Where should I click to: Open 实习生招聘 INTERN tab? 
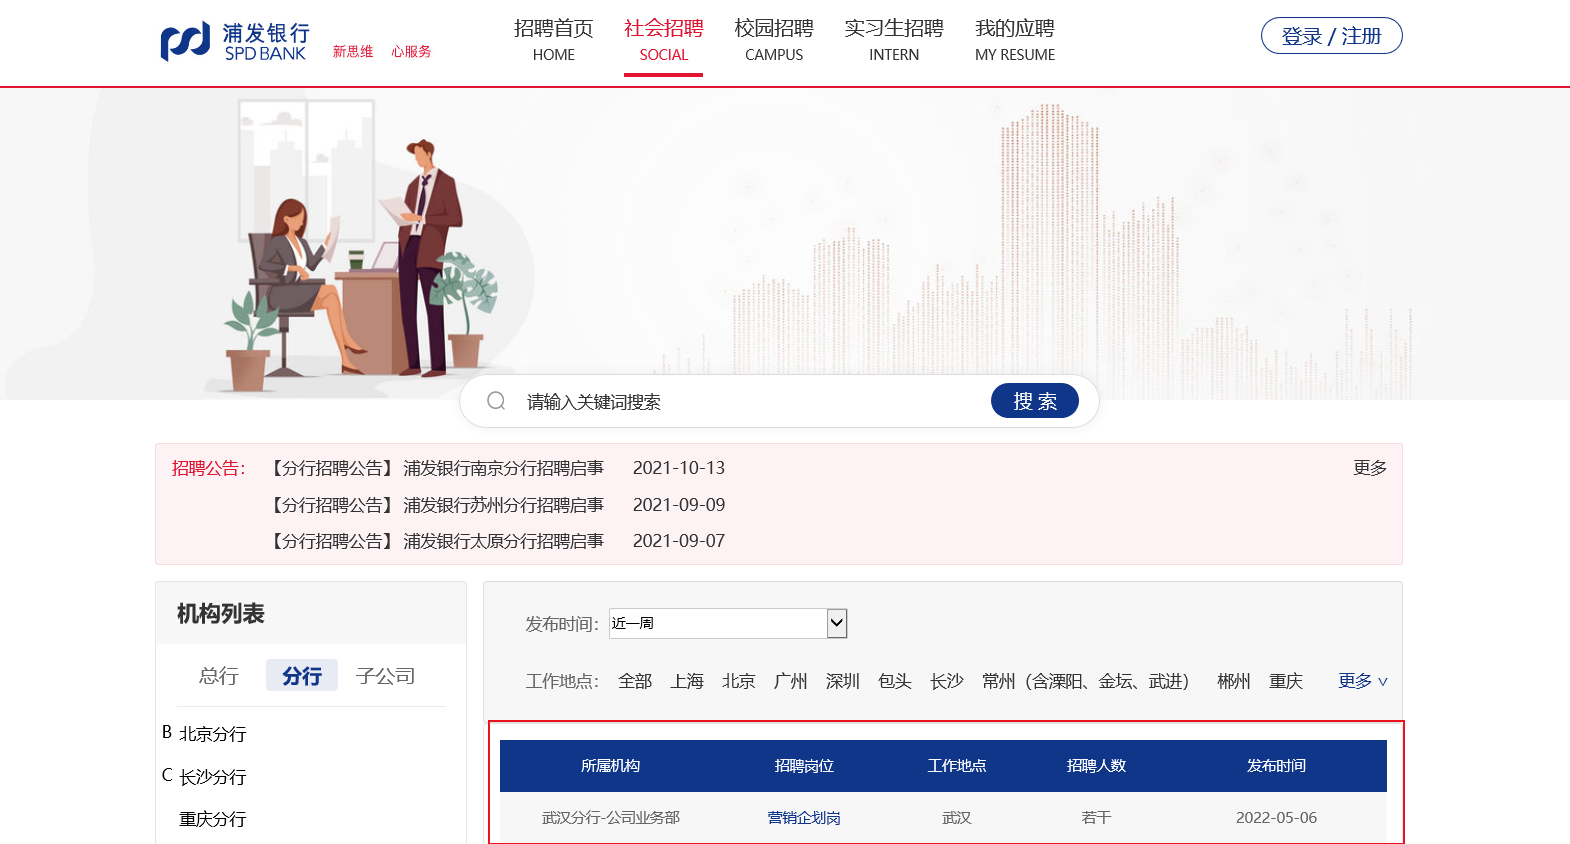click(894, 40)
